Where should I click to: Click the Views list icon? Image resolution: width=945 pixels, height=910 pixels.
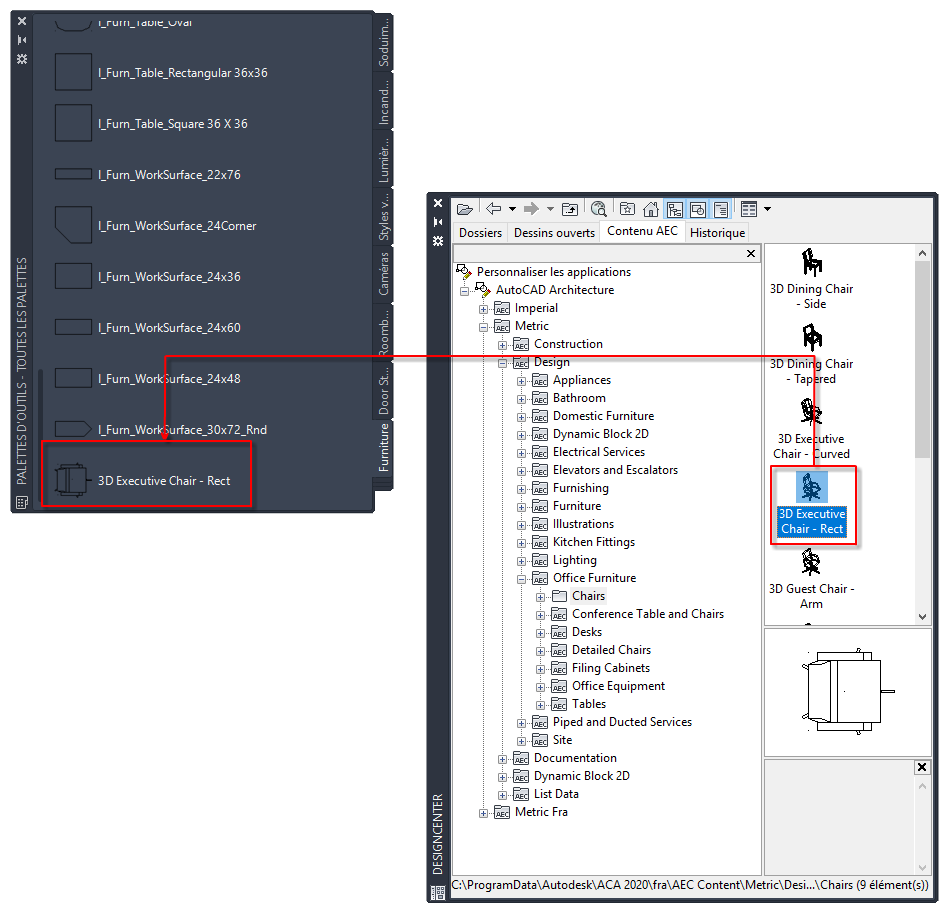point(749,209)
